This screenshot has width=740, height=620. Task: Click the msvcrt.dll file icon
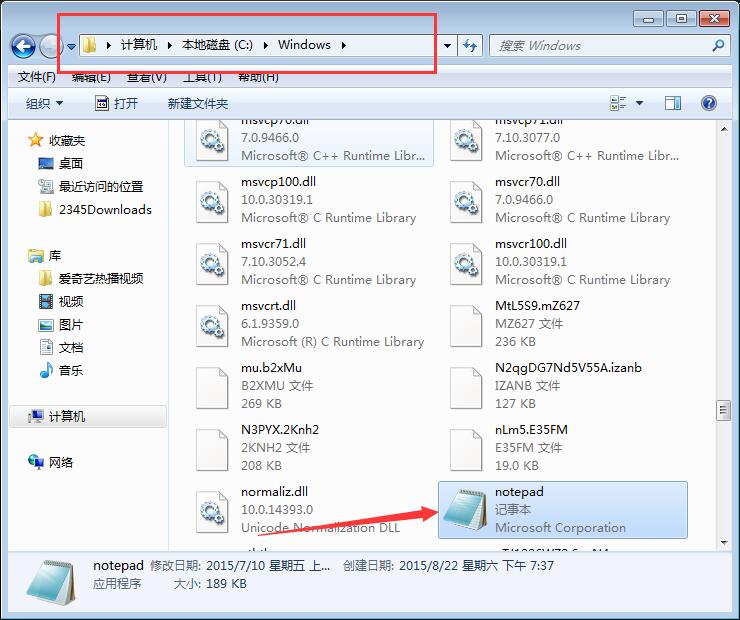click(212, 326)
